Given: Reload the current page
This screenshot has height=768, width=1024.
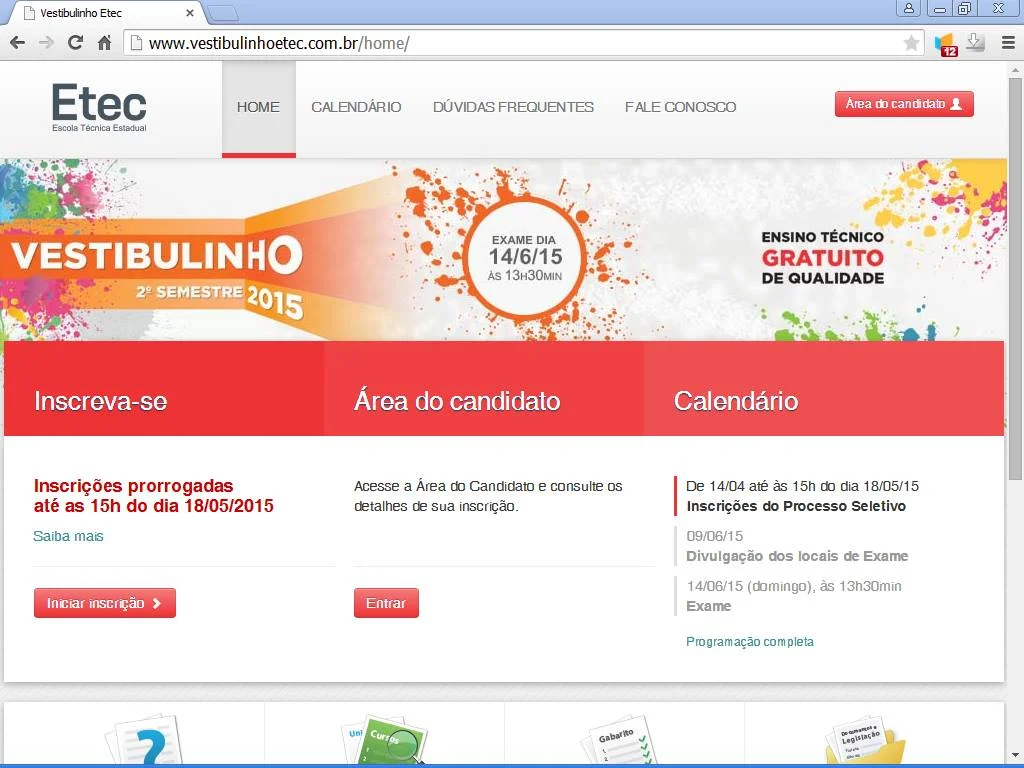Looking at the screenshot, I should click(75, 43).
